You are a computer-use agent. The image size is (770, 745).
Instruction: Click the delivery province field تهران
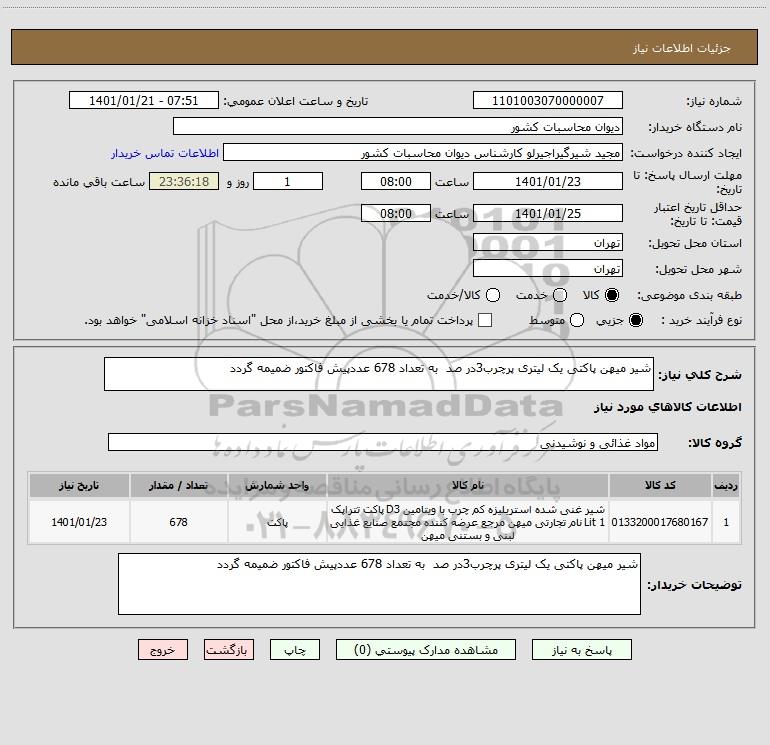click(548, 242)
